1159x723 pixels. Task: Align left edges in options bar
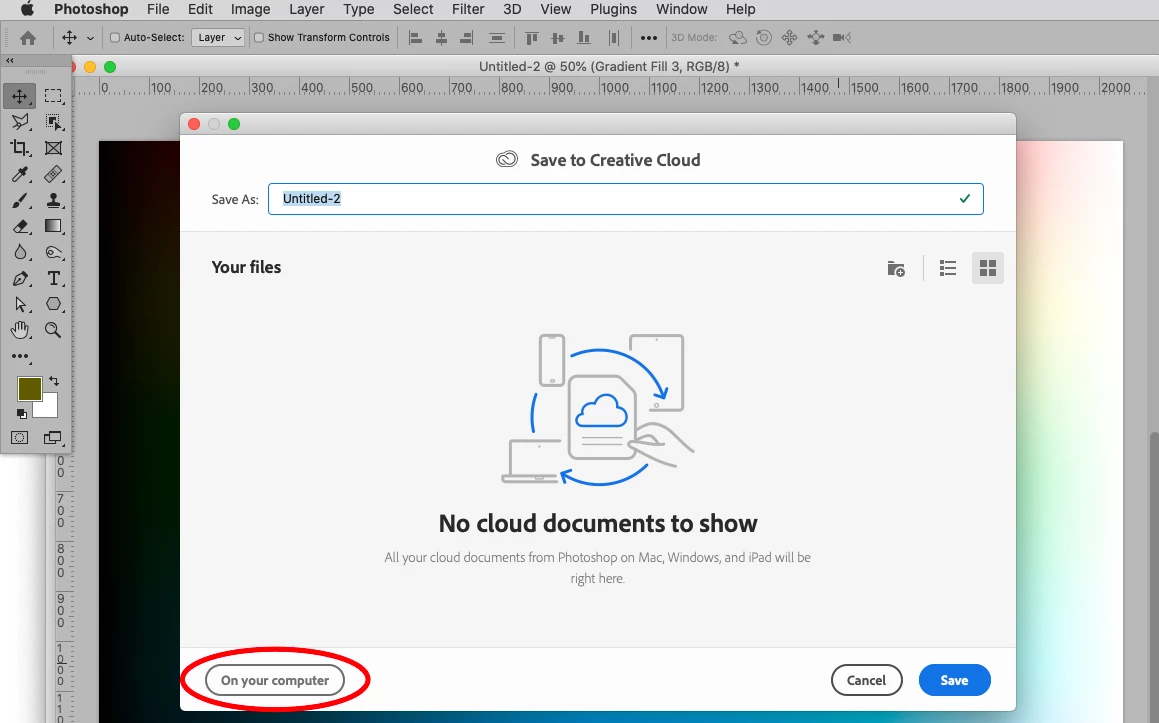(415, 38)
